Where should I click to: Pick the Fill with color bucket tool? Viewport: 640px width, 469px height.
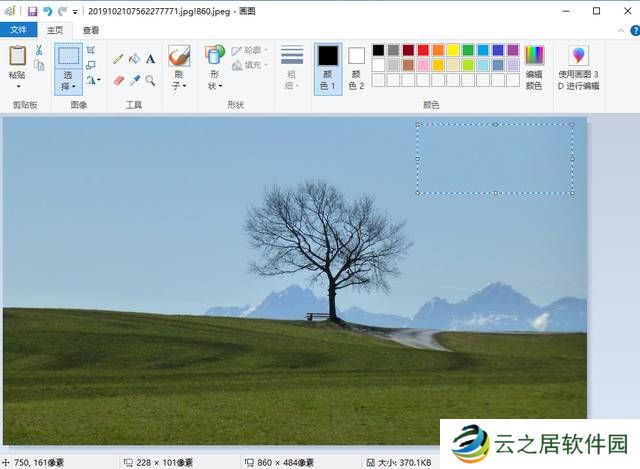tap(134, 59)
